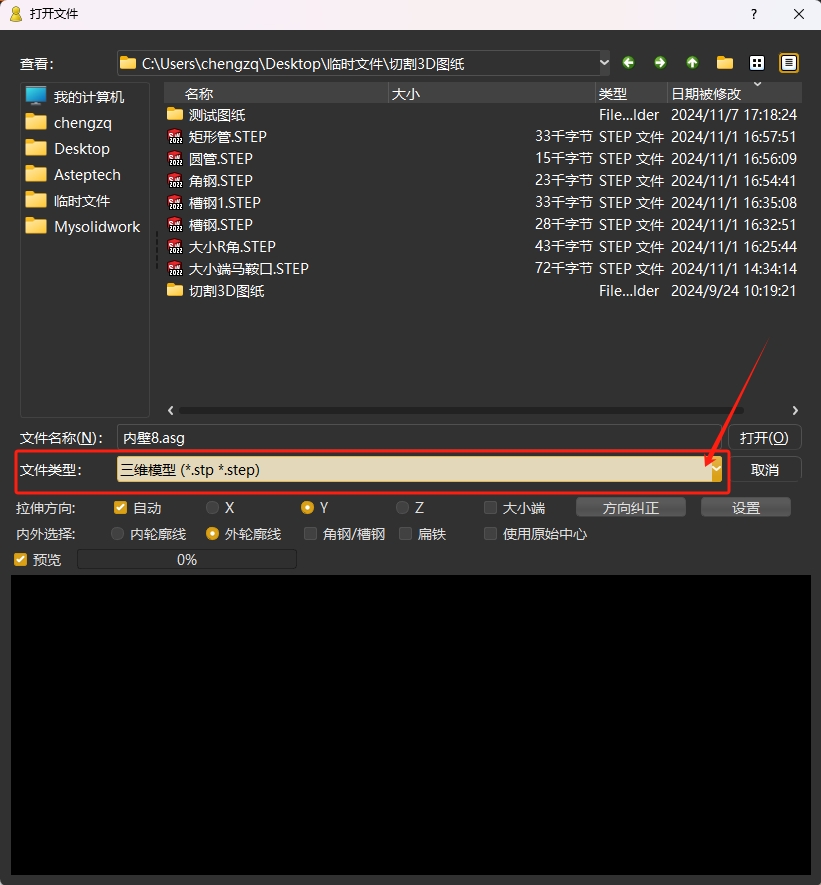Sort files by 日期被修改 column header
The width and height of the screenshot is (821, 885).
pos(734,94)
